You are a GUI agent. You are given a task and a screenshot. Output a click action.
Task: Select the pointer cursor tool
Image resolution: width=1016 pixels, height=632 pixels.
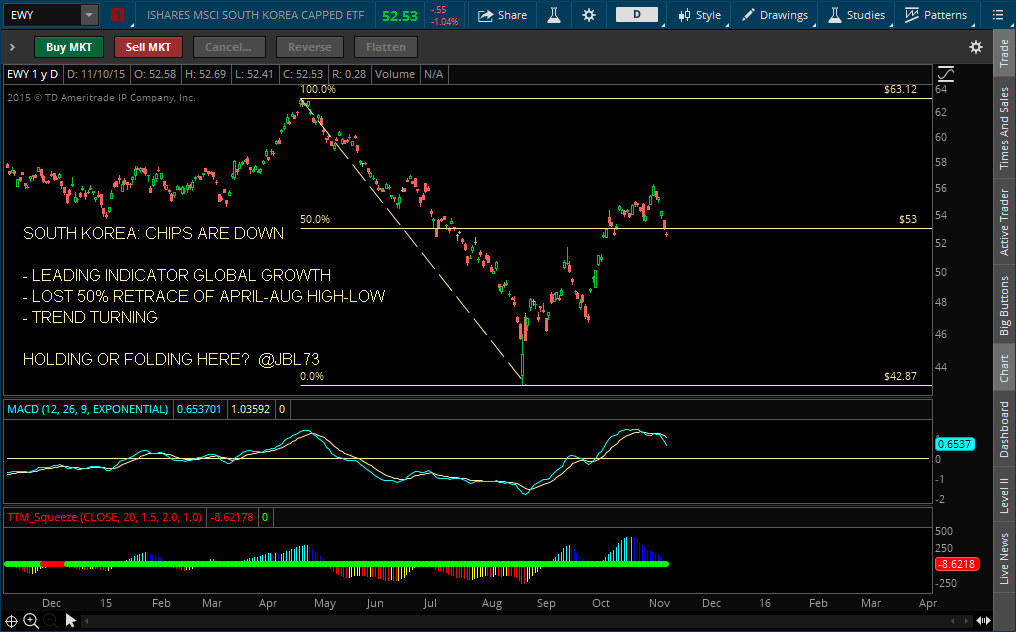click(71, 621)
